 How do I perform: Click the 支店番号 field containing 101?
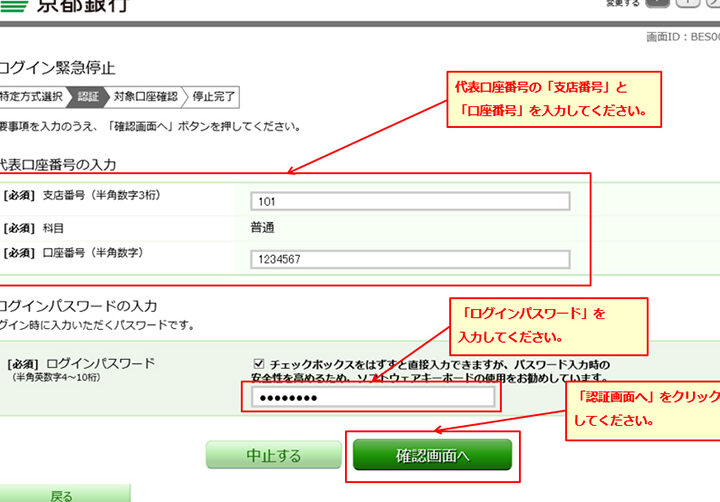tap(410, 202)
